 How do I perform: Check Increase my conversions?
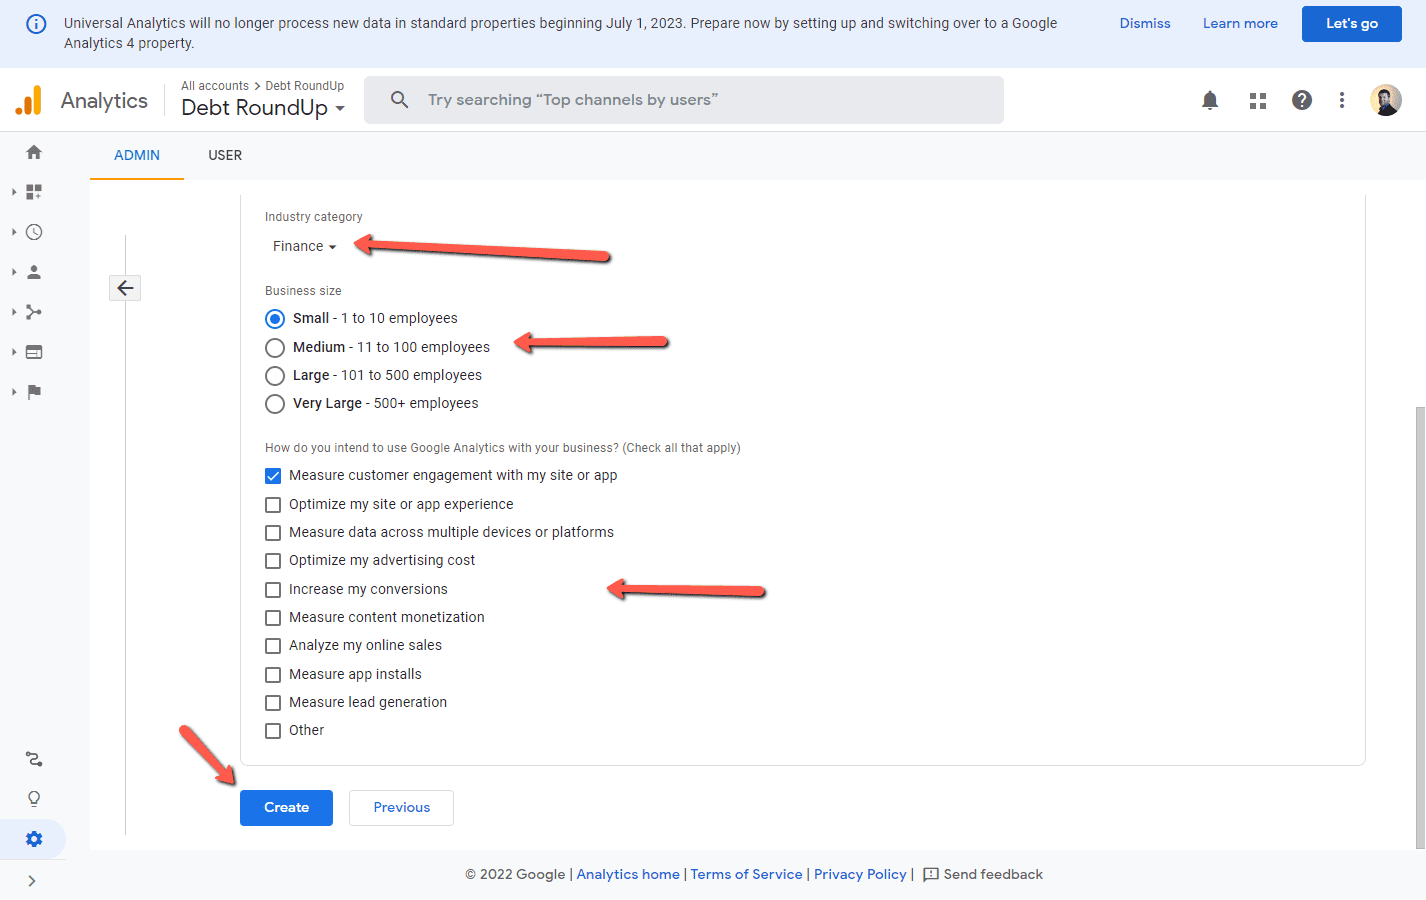pyautogui.click(x=273, y=590)
